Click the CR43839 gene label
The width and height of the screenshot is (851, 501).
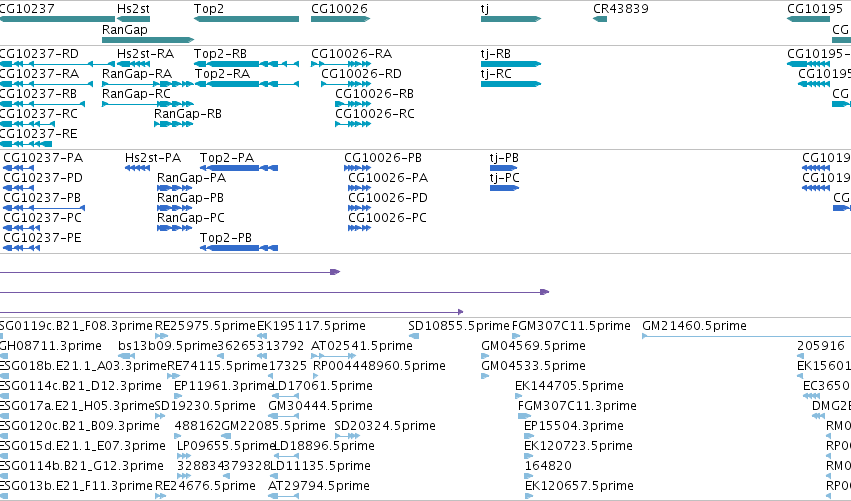point(620,9)
